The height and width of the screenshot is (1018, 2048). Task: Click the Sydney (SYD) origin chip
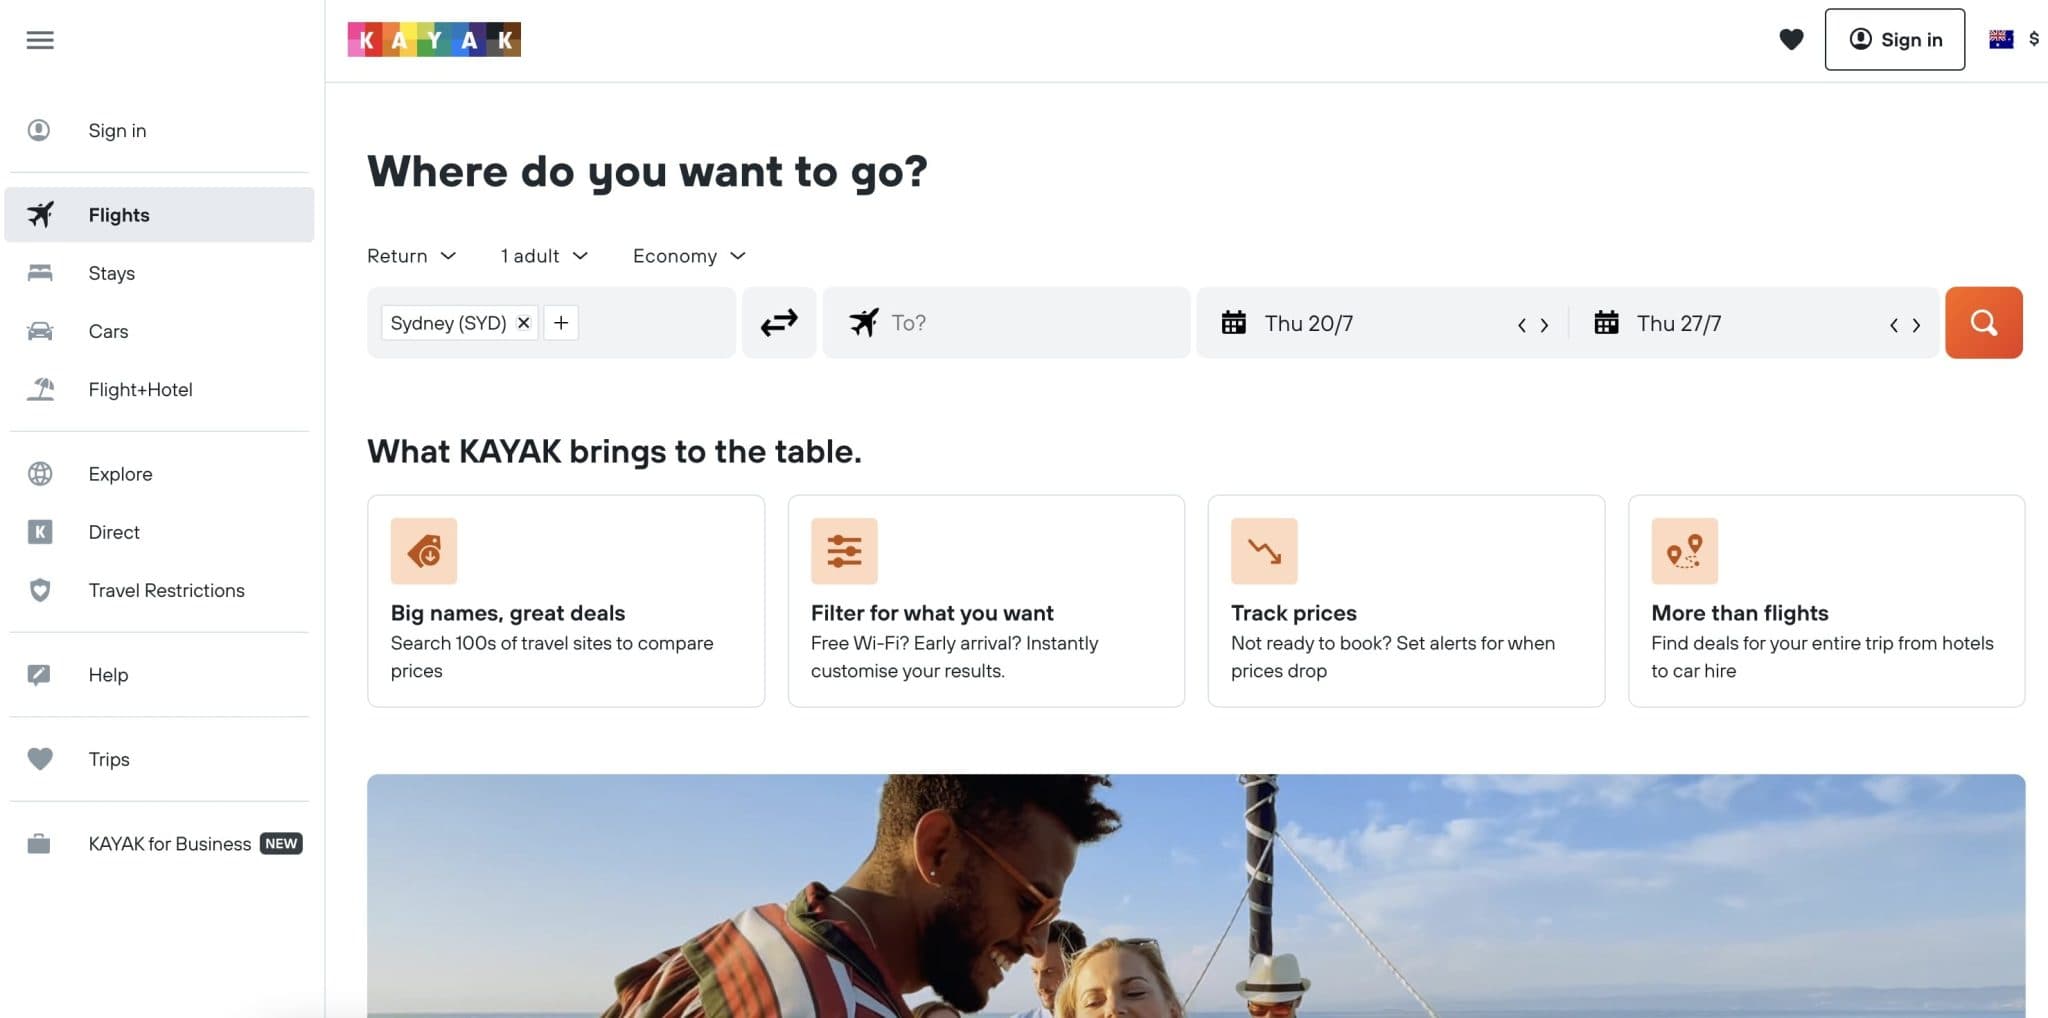448,323
